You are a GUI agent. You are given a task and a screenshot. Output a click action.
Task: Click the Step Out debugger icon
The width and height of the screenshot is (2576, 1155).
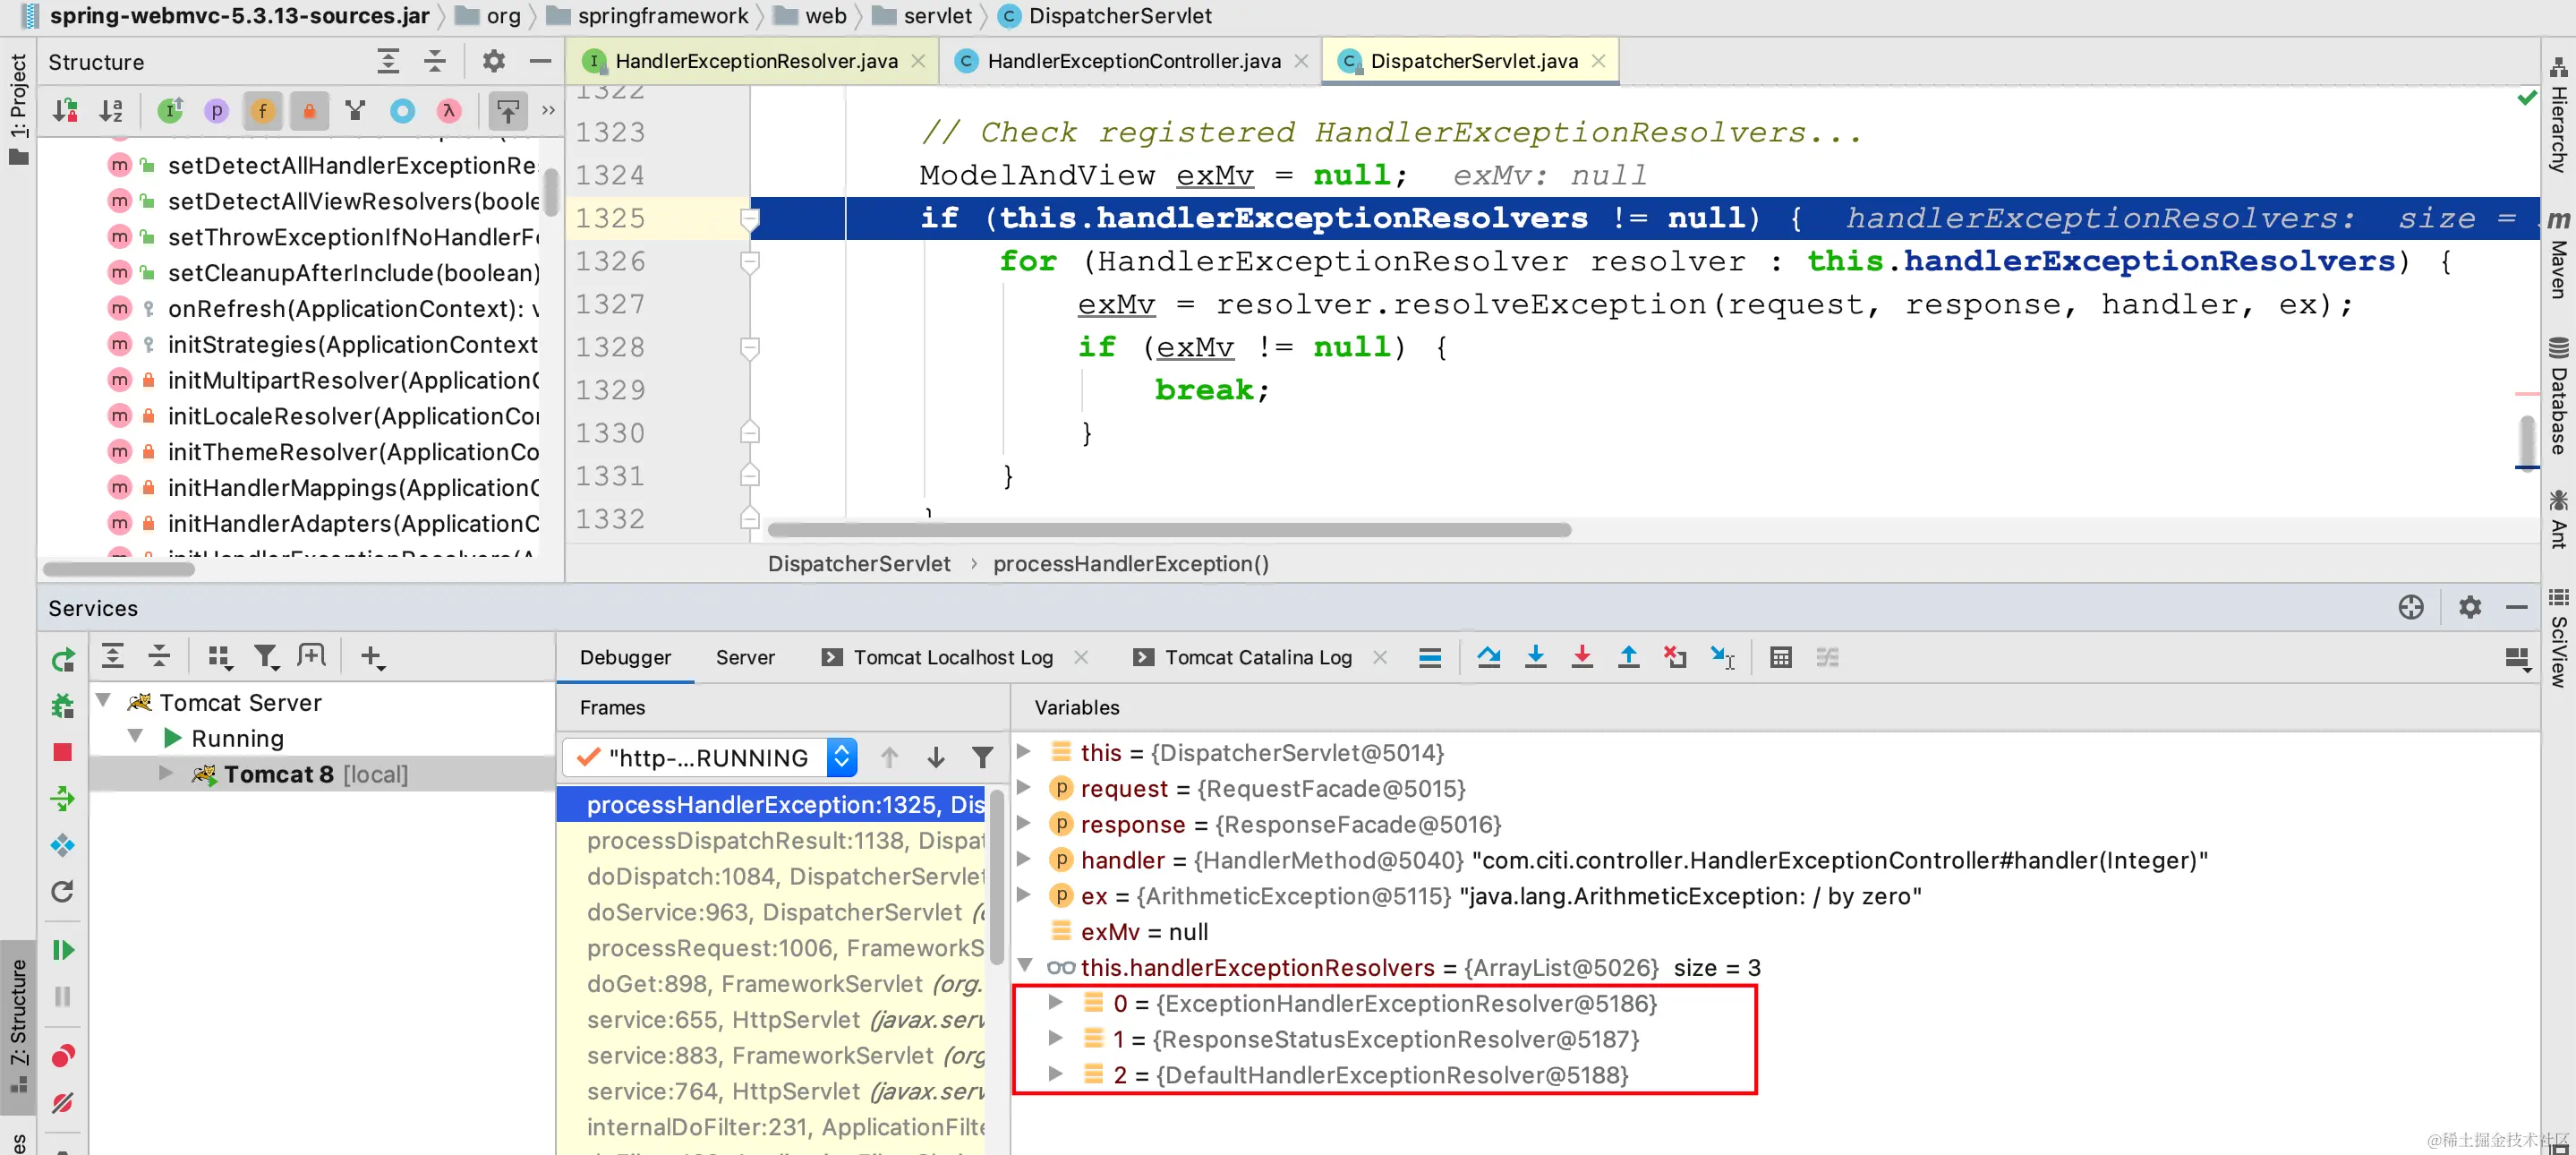(x=1628, y=657)
